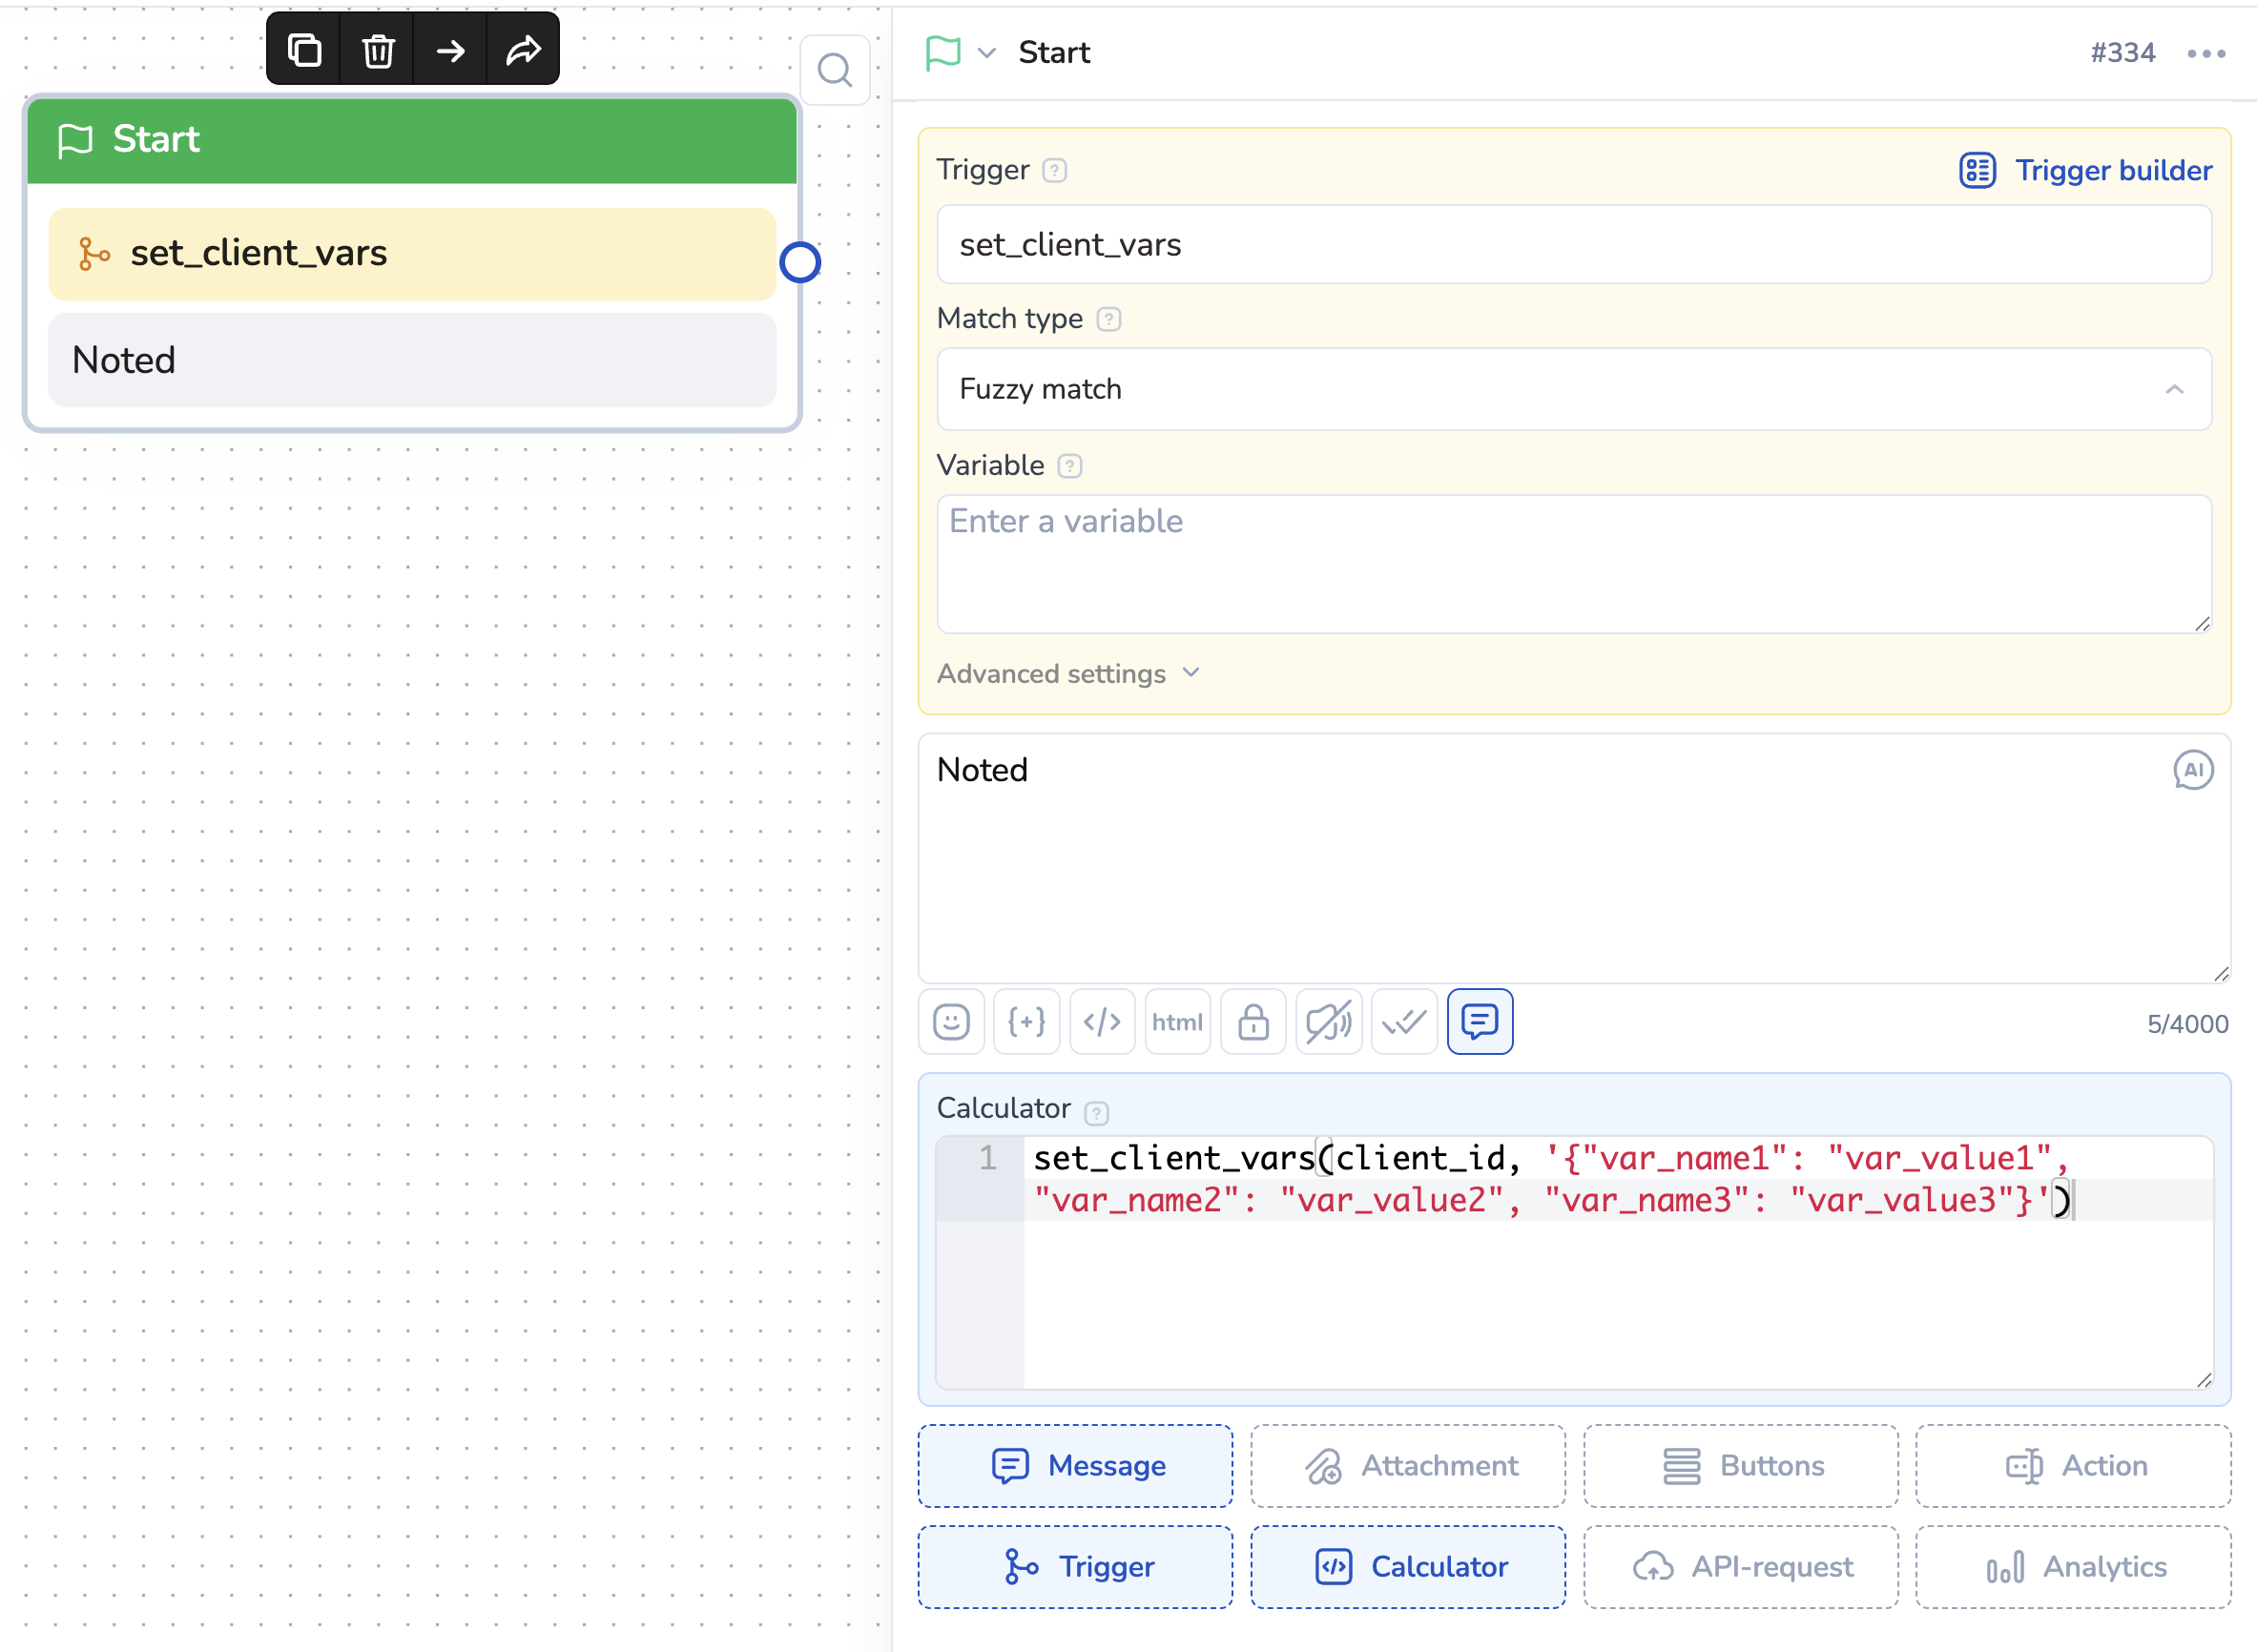Insert variable with curly braces icon
This screenshot has height=1652, width=2257.
[1026, 1022]
